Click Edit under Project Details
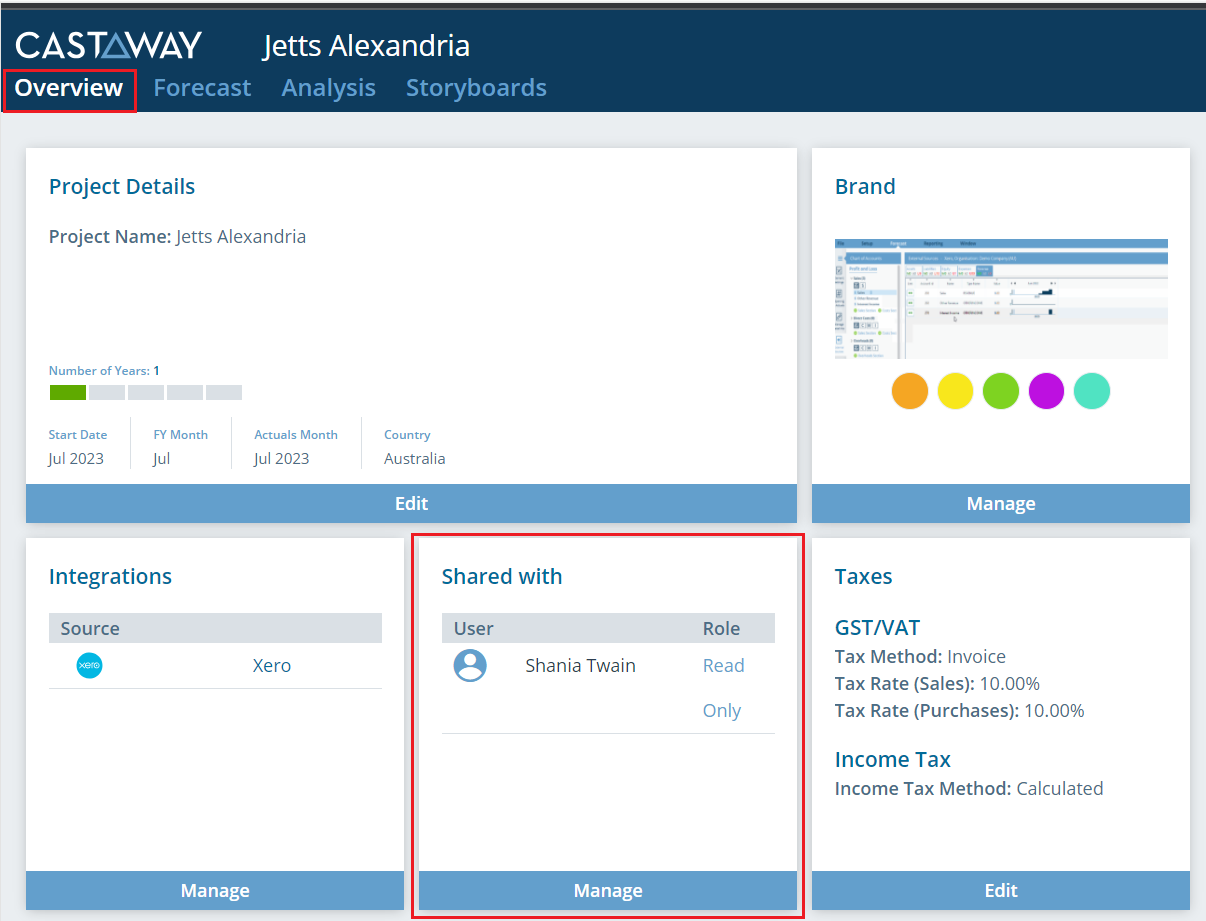1206x921 pixels. [x=411, y=504]
